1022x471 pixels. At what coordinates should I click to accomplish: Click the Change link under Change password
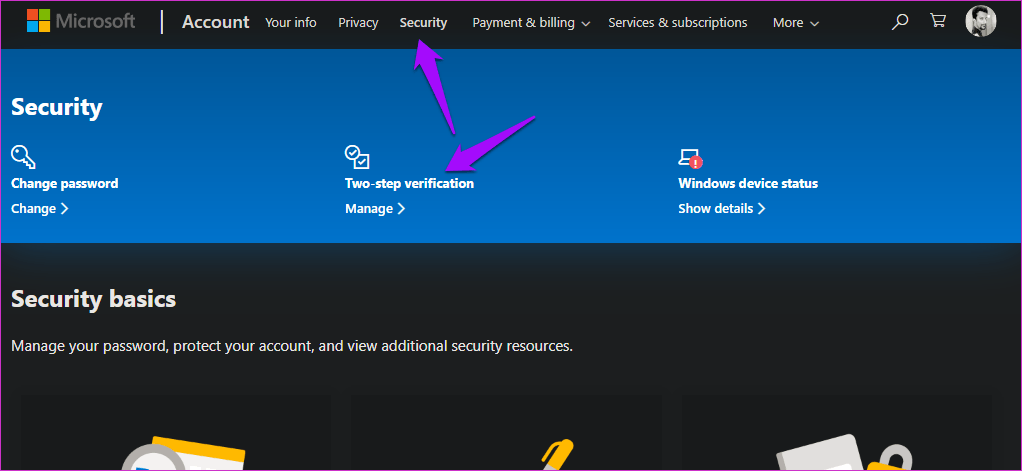coord(40,208)
